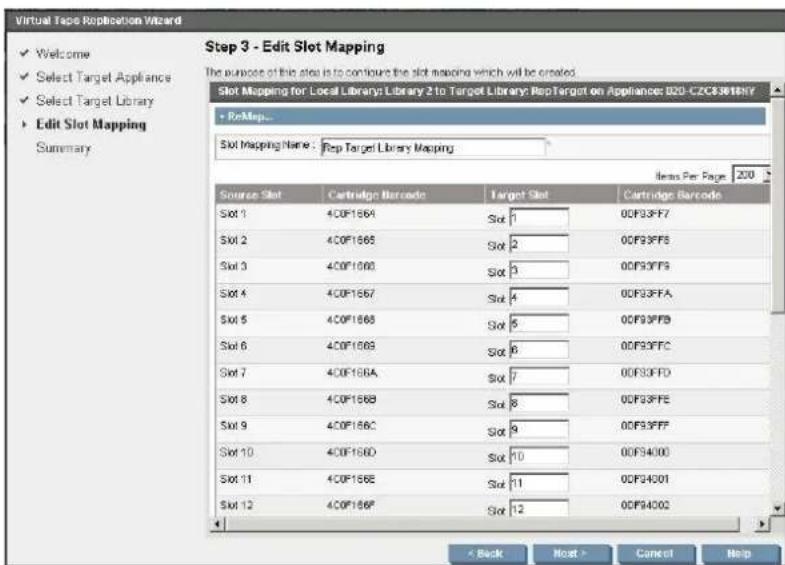Viewport: 785px width, 565px height.
Task: Select the Summary wizard step
Action: [x=63, y=148]
